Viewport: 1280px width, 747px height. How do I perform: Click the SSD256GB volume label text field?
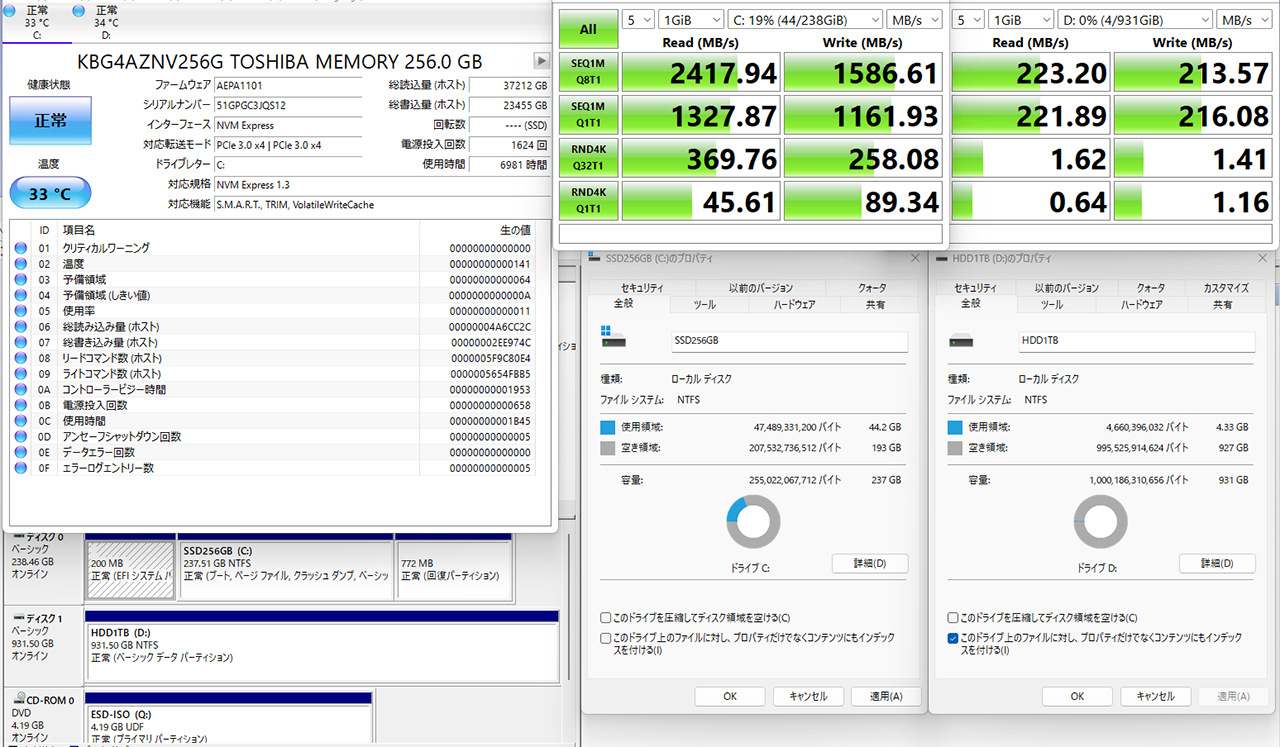click(789, 341)
